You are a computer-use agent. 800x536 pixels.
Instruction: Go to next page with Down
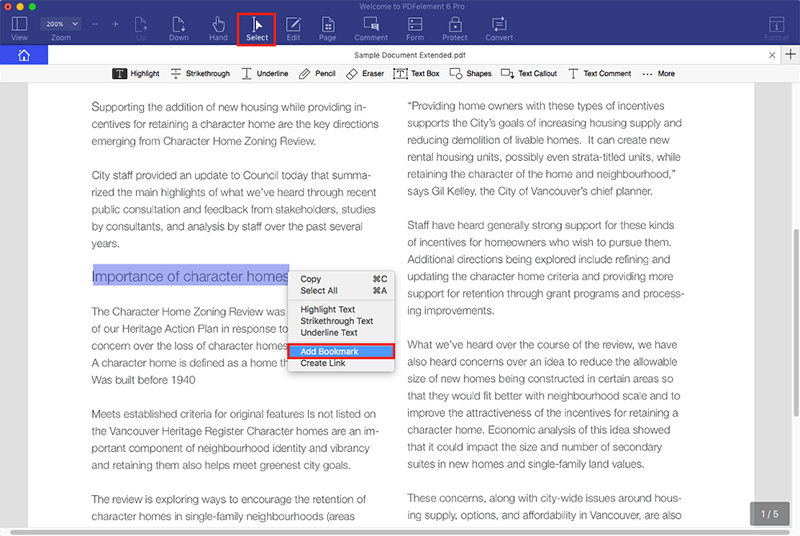pyautogui.click(x=179, y=29)
